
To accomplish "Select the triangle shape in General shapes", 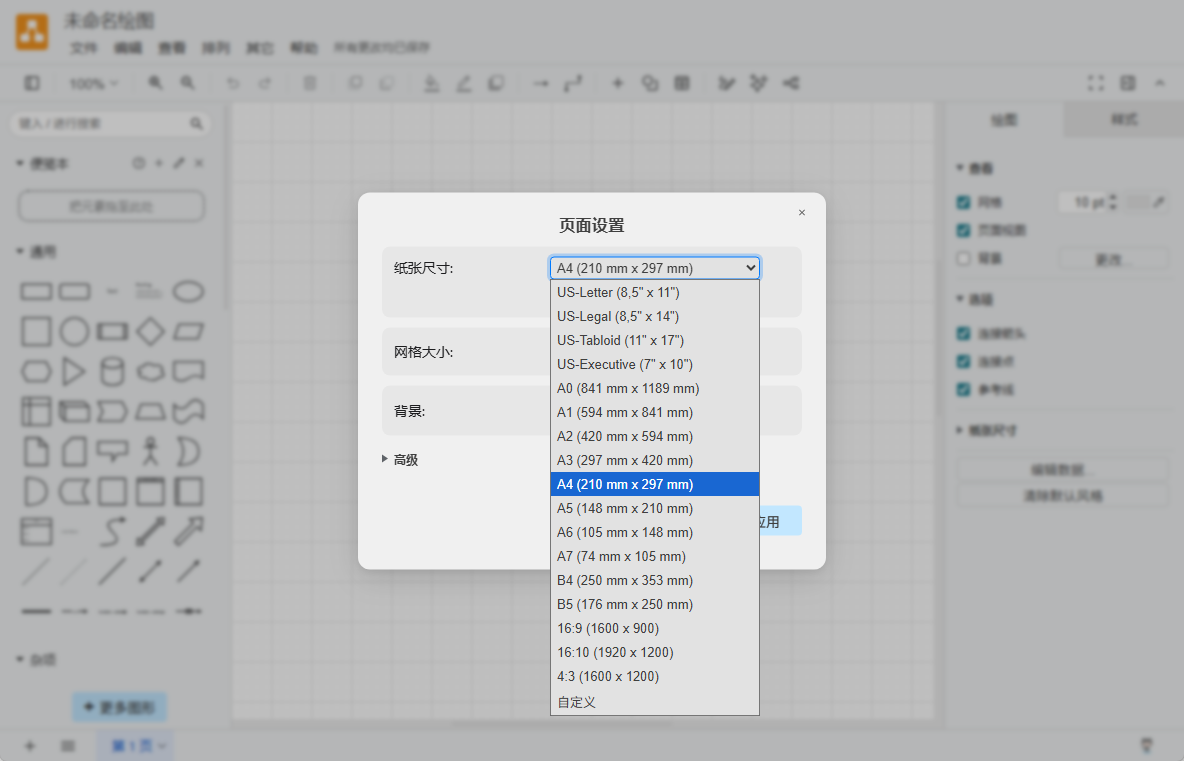I will pos(73,371).
